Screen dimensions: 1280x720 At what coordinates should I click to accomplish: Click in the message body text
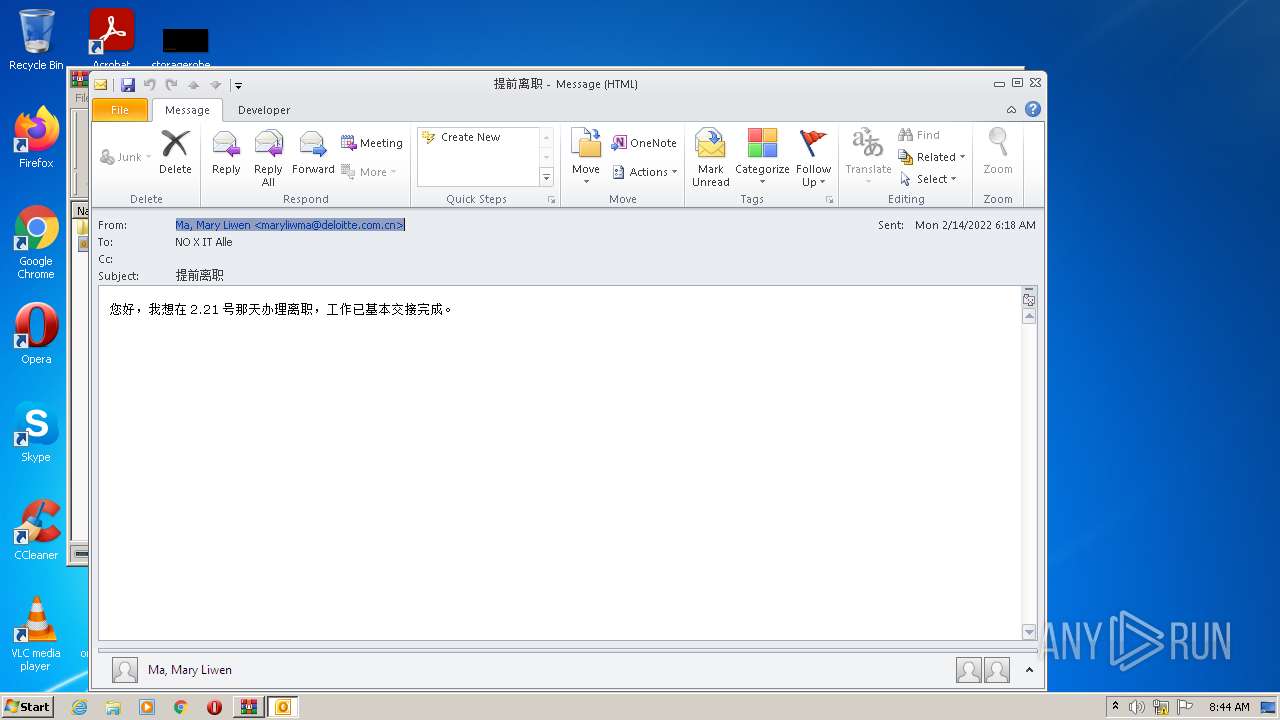(x=280, y=310)
